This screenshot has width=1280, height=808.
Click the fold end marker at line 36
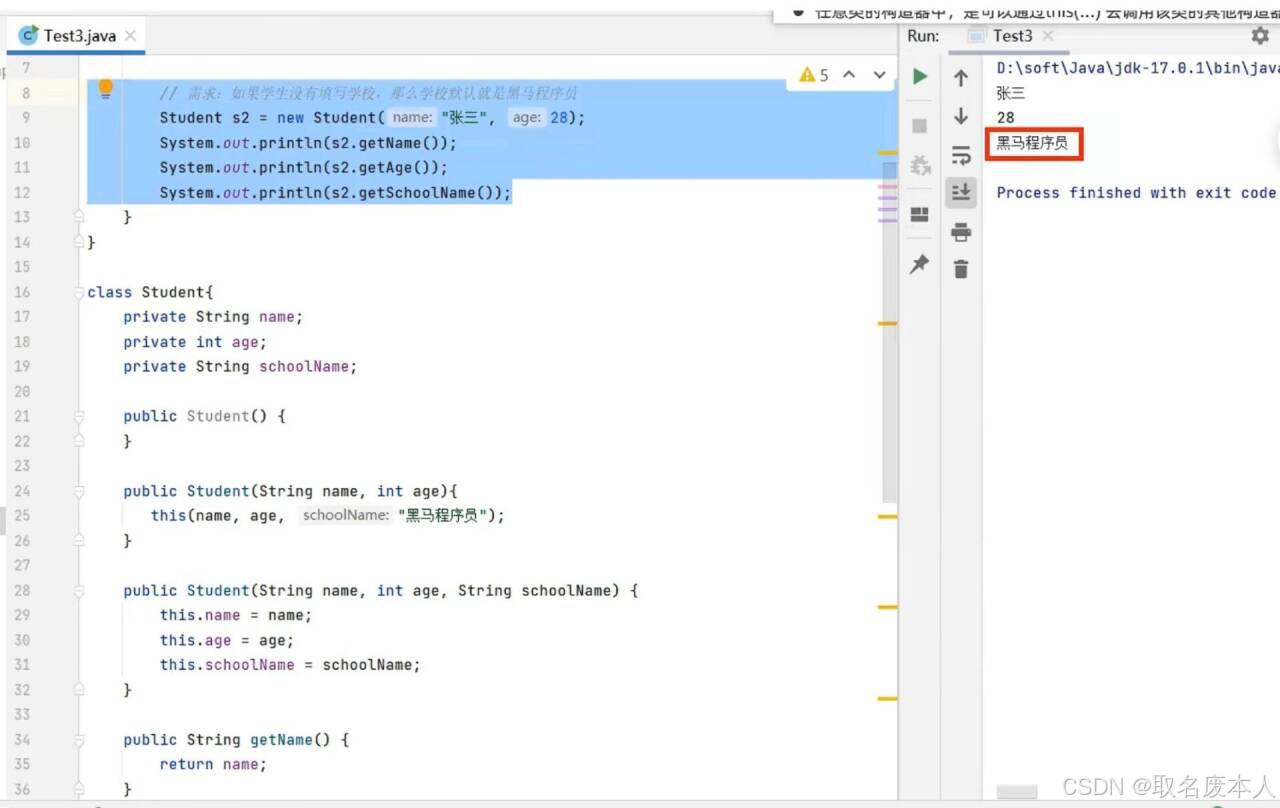coord(78,789)
